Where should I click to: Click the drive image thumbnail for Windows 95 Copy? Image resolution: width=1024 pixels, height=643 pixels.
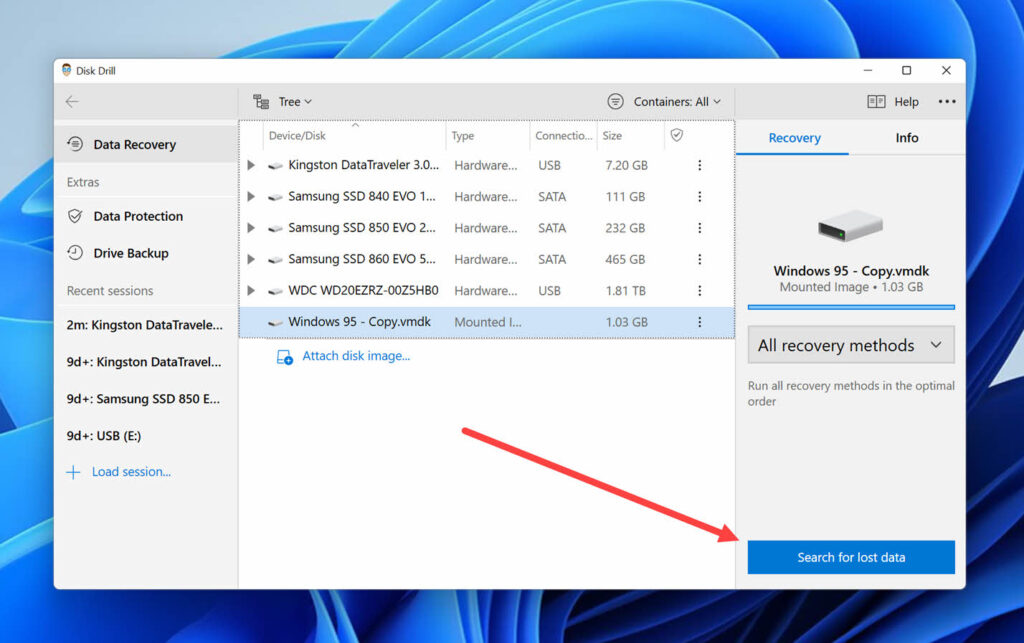[x=849, y=228]
